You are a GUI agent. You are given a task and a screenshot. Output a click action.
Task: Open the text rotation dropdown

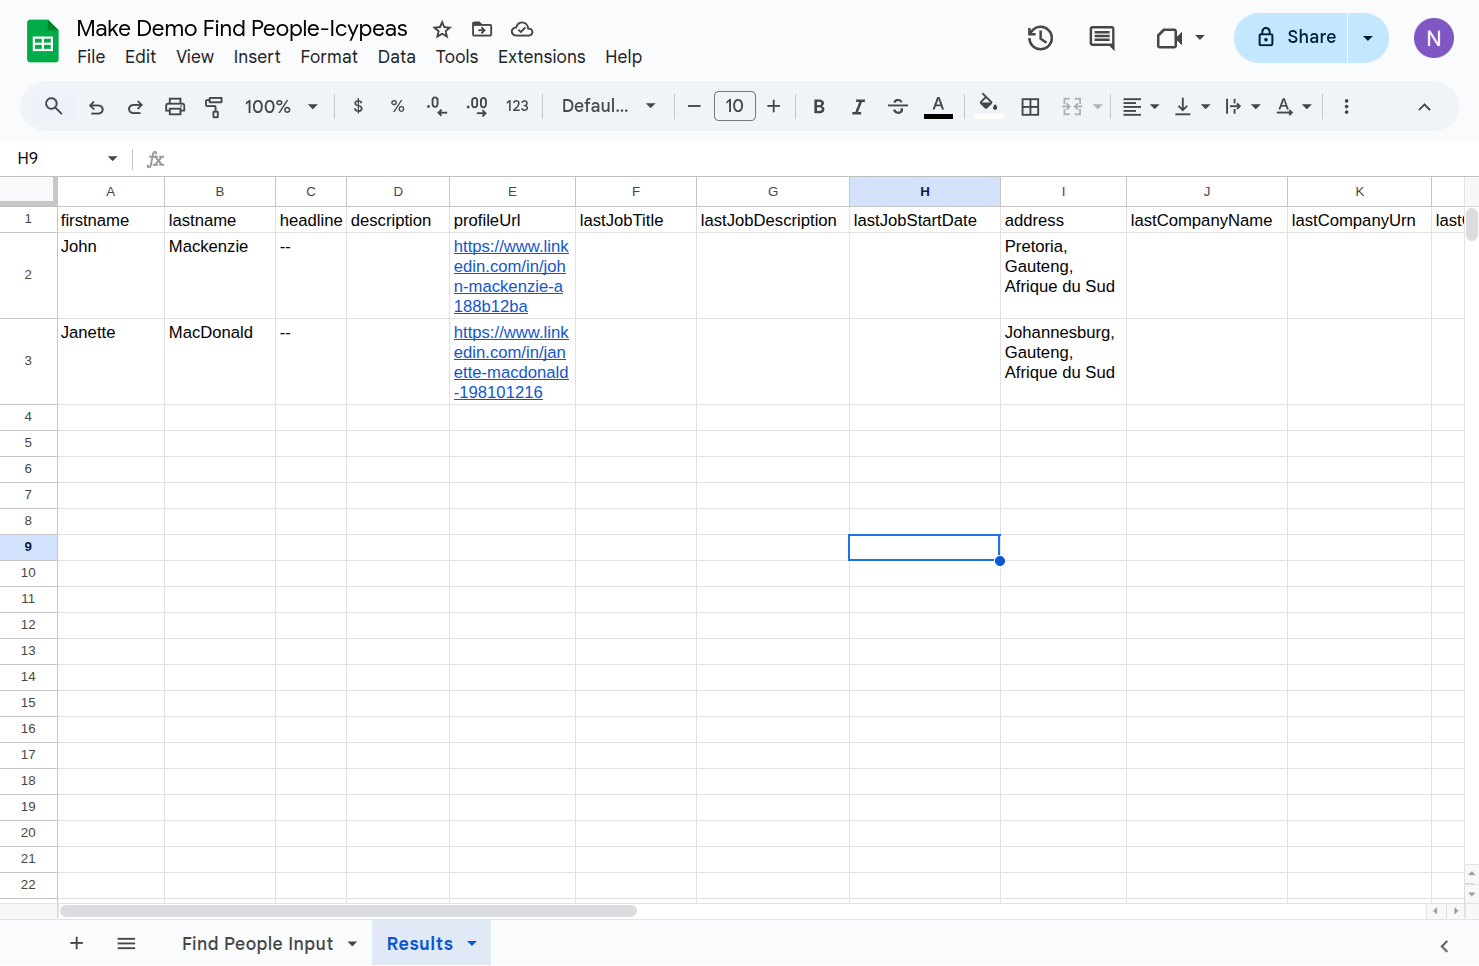click(1294, 106)
